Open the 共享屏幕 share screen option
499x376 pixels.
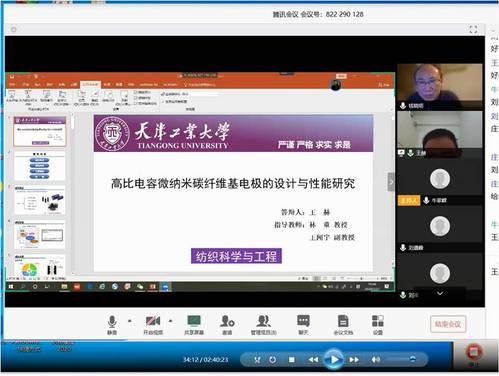[x=194, y=324]
